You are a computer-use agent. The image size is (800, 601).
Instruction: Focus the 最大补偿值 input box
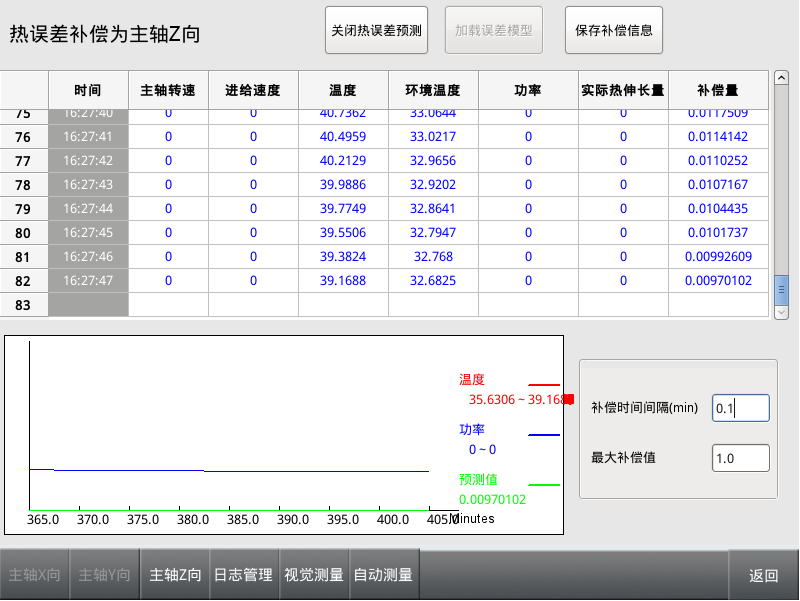(x=740, y=458)
